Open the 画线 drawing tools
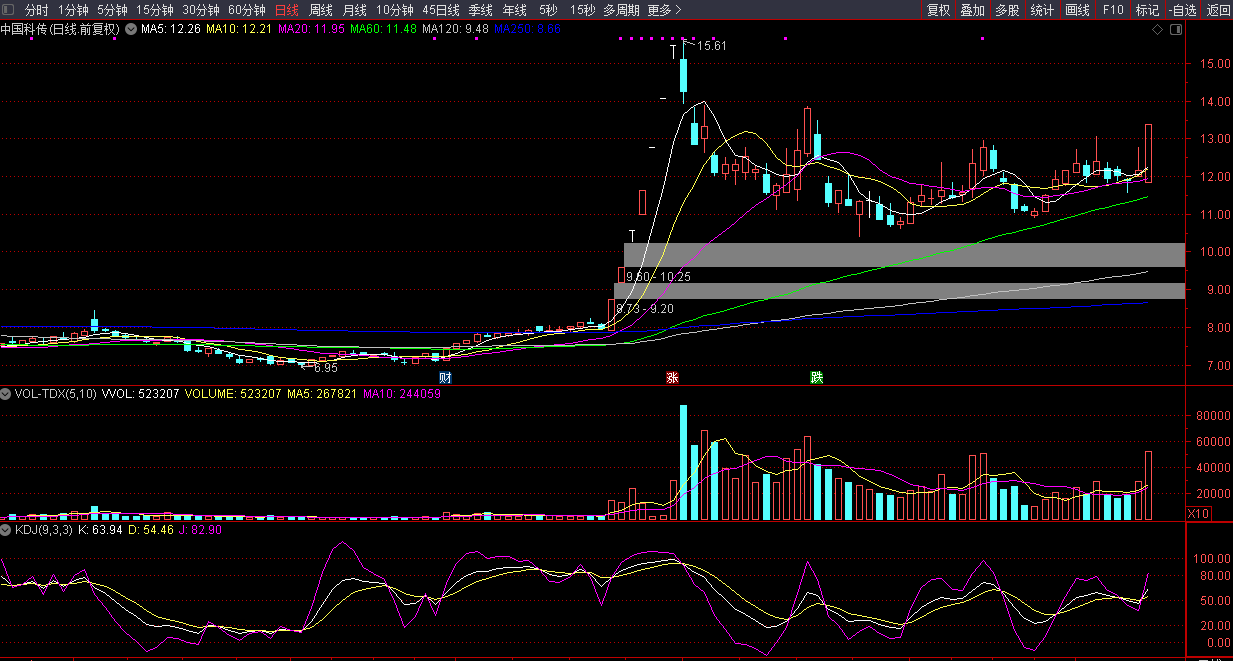 [x=1077, y=10]
